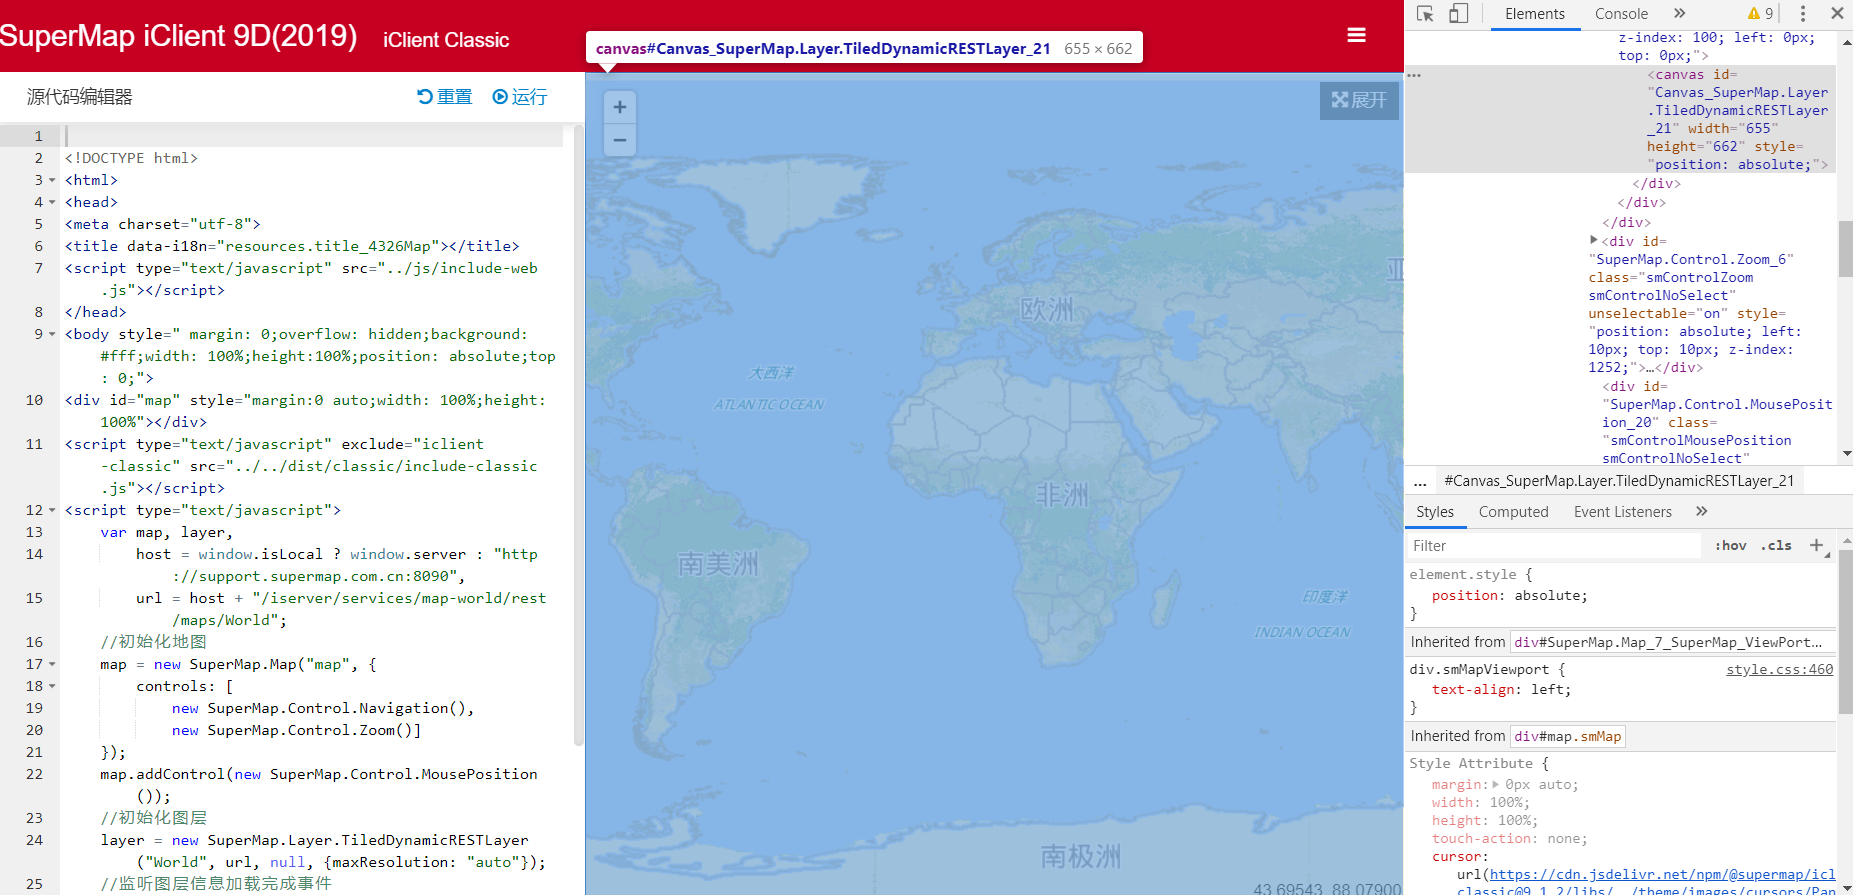Screen dimensions: 1853x895
Task: Click the DevTools elements panel scrollbar
Action: 1845,249
